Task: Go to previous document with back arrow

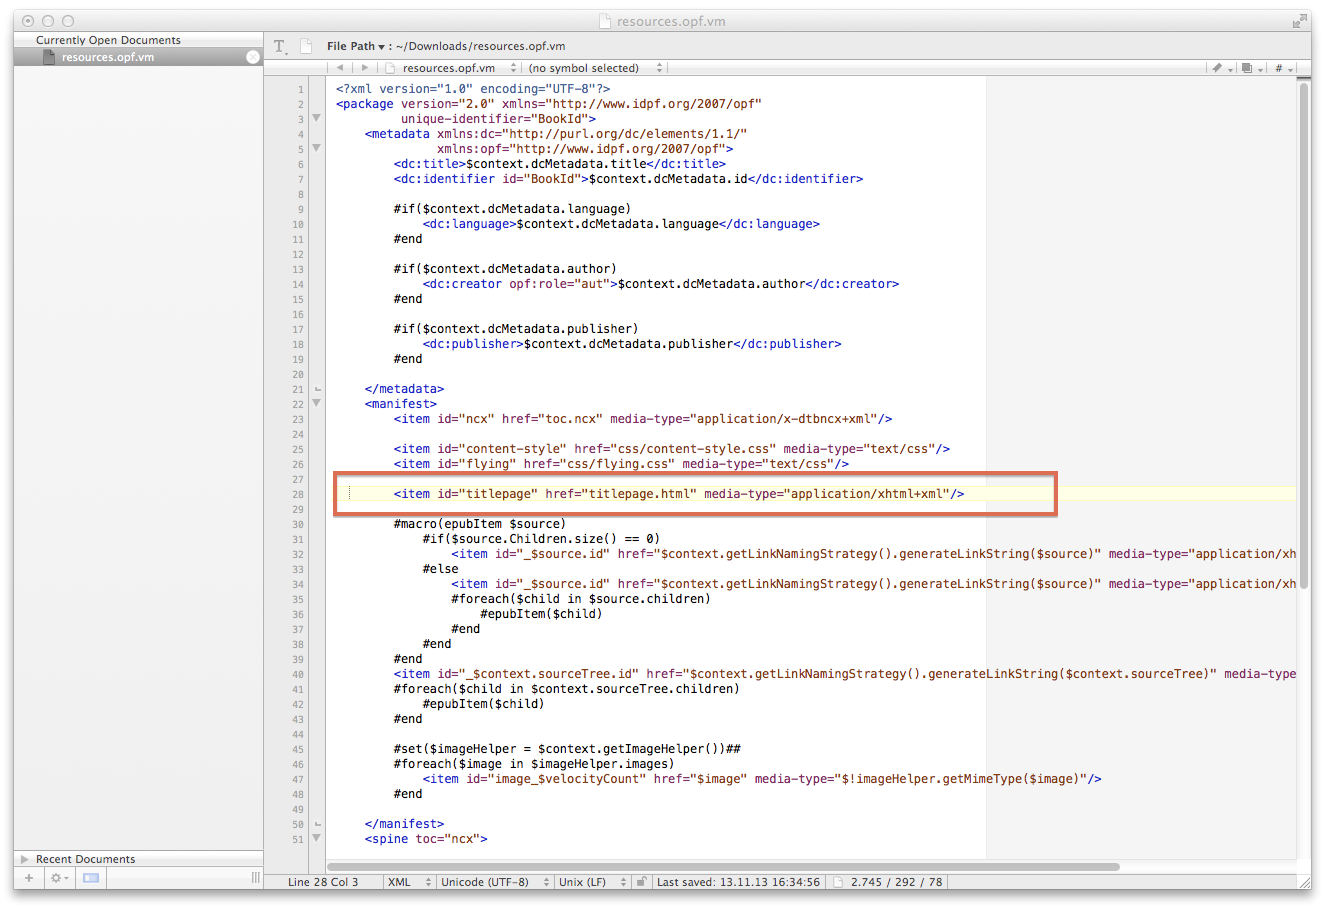Action: coord(340,68)
